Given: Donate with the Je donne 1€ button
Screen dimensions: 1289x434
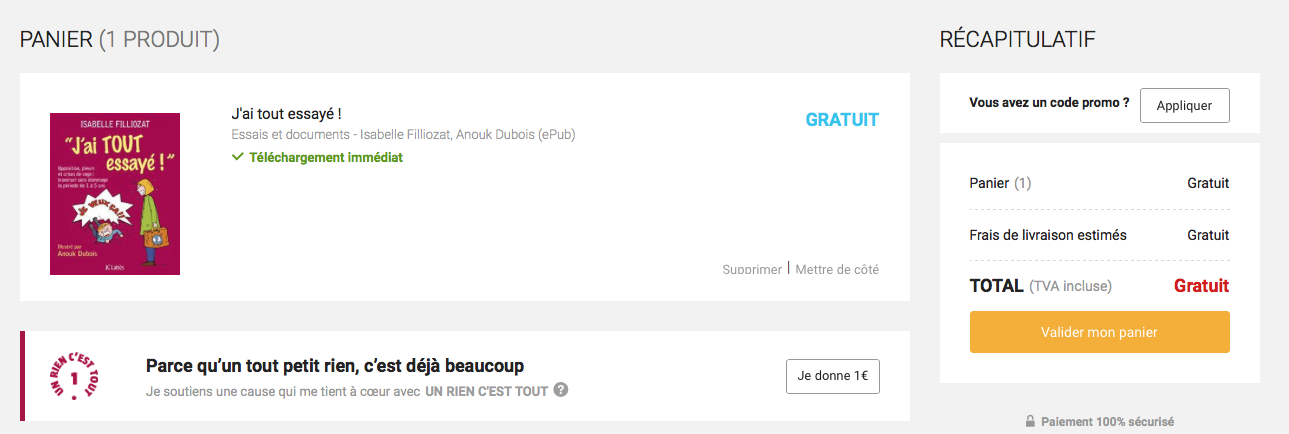Looking at the screenshot, I should (832, 376).
